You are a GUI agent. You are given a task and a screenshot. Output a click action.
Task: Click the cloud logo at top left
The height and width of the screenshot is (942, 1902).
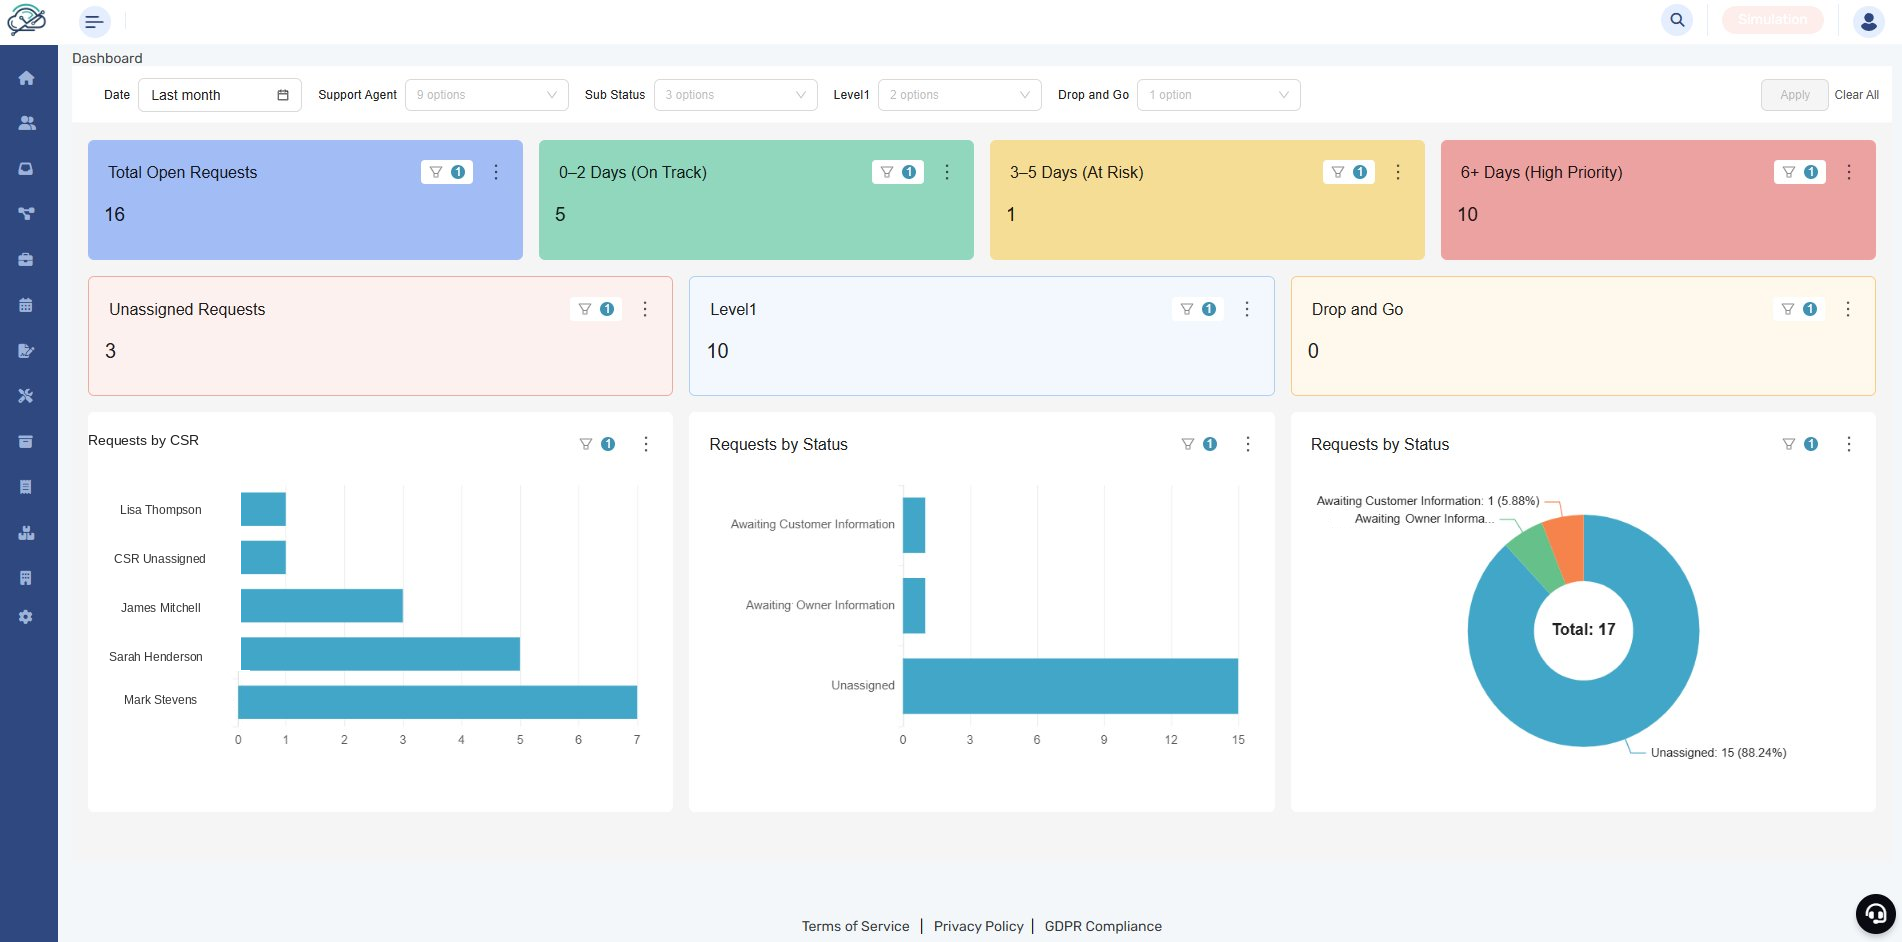27,19
